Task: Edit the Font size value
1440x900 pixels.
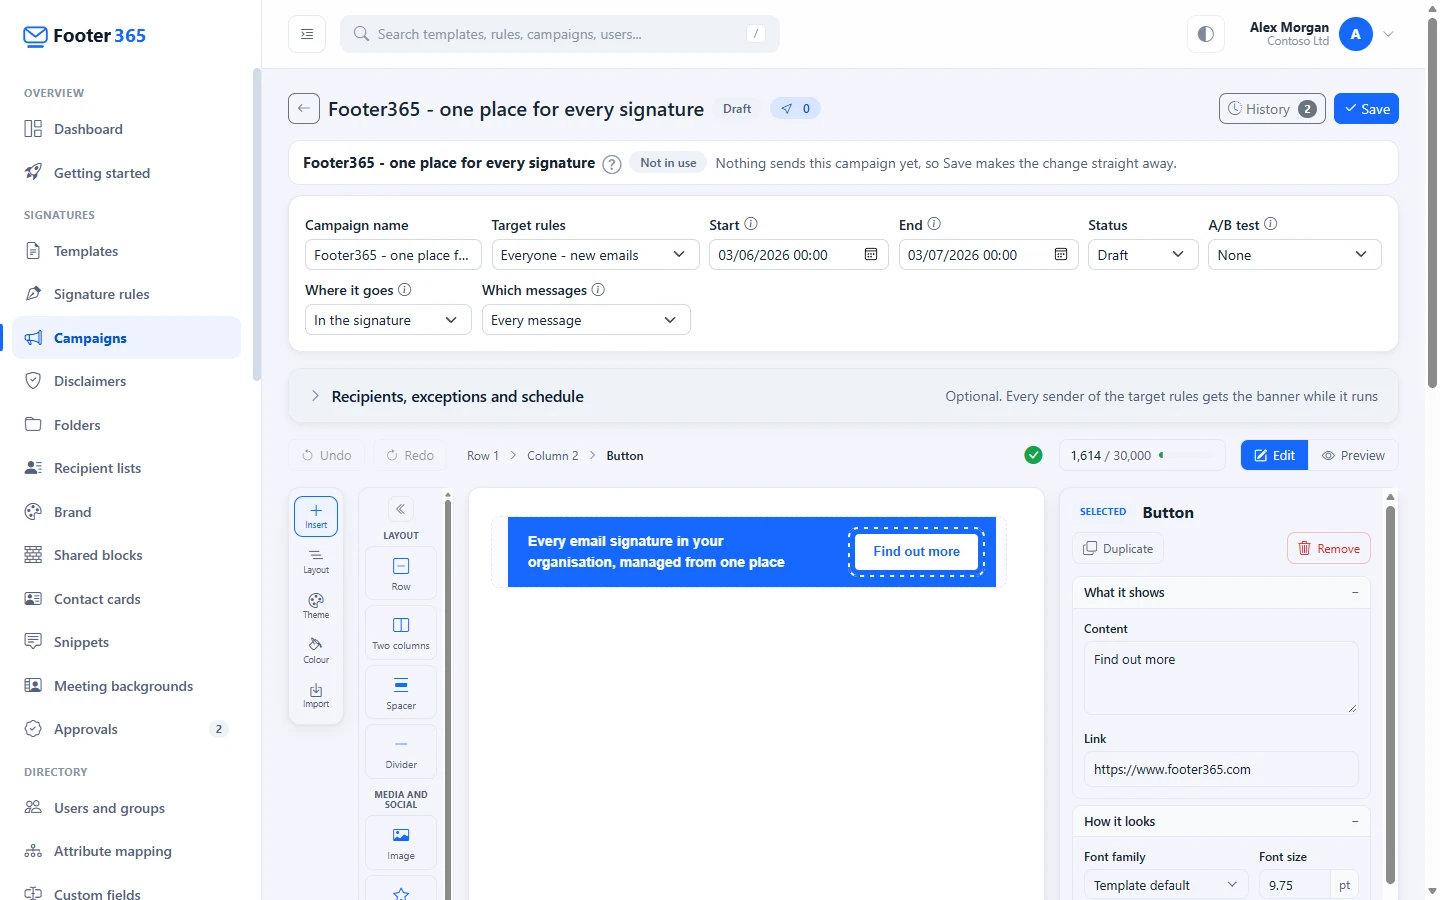Action: 1295,885
